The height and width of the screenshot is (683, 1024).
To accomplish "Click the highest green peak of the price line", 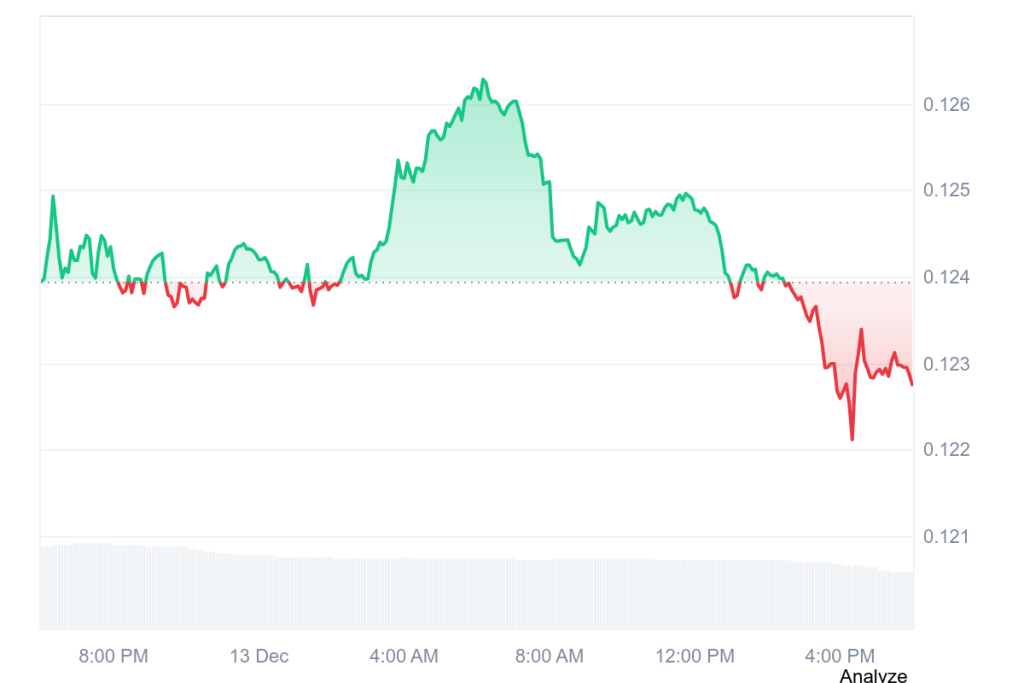I will coord(483,79).
